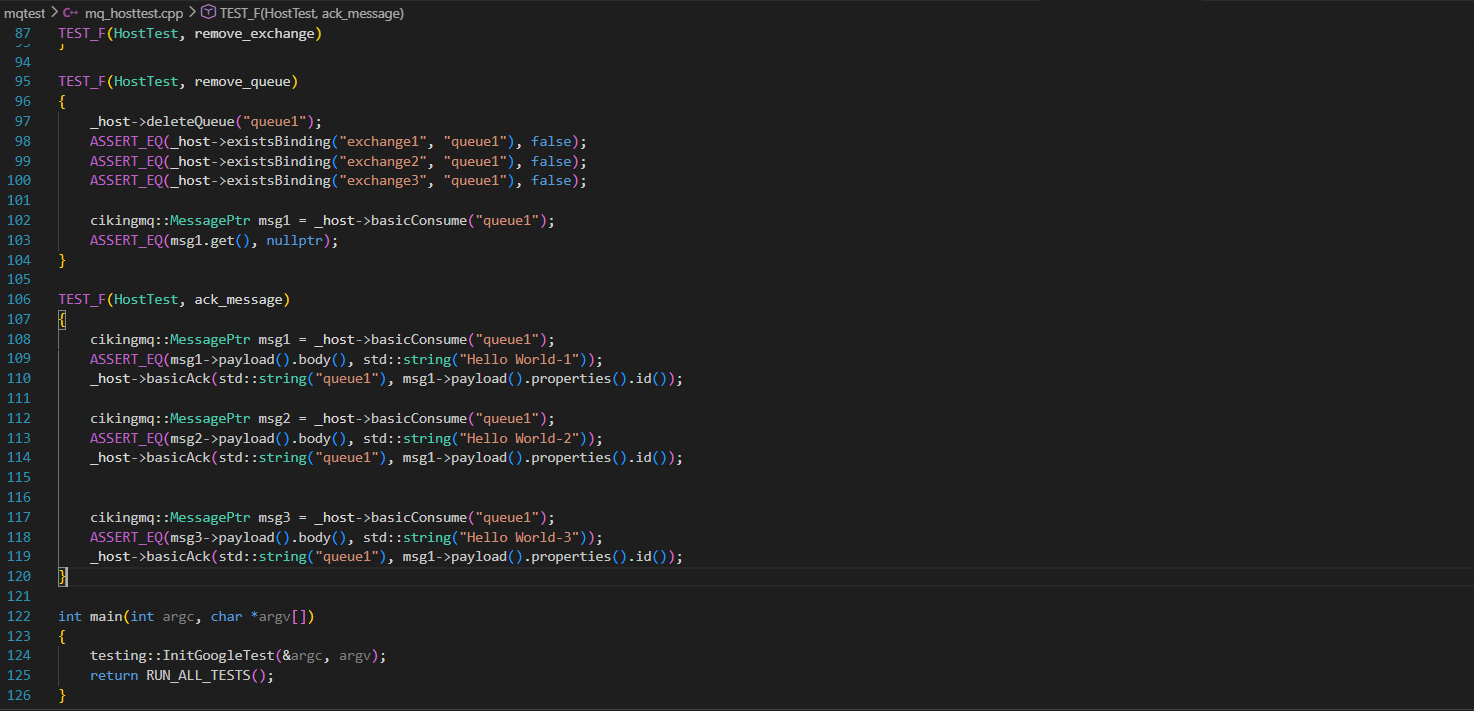Click the msg3 variable declaration on line 117
The height and width of the screenshot is (711, 1474).
click(274, 517)
